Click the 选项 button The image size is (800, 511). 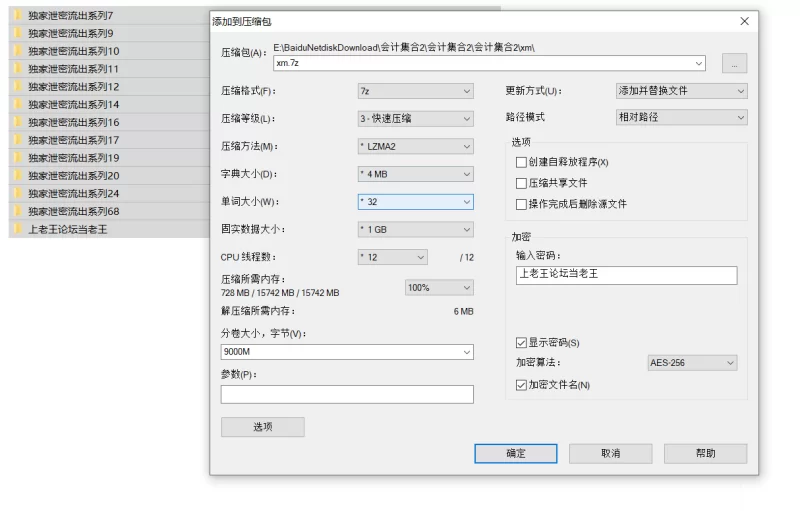(x=263, y=427)
